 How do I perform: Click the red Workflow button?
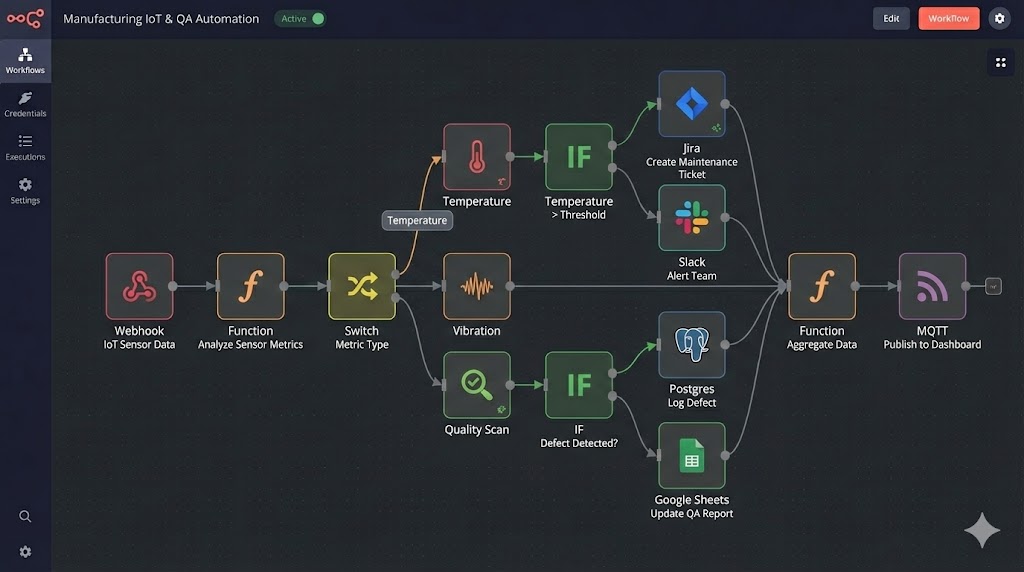[948, 19]
